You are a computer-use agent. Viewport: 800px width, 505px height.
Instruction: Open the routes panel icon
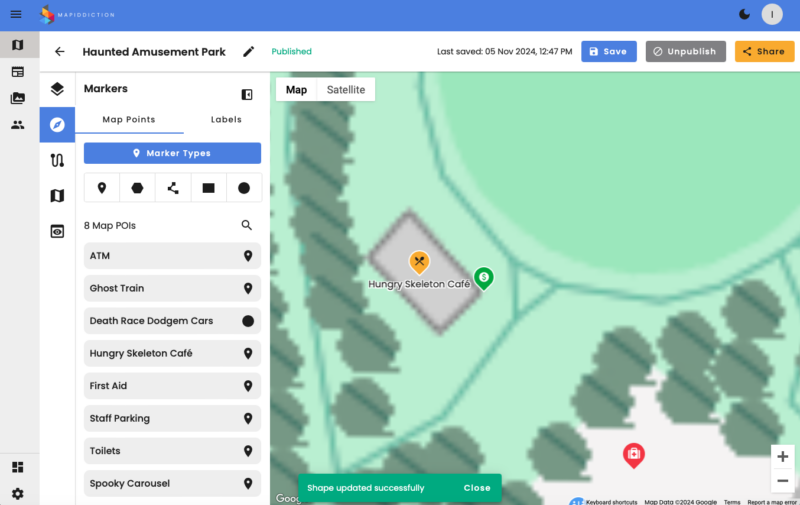tap(57, 160)
